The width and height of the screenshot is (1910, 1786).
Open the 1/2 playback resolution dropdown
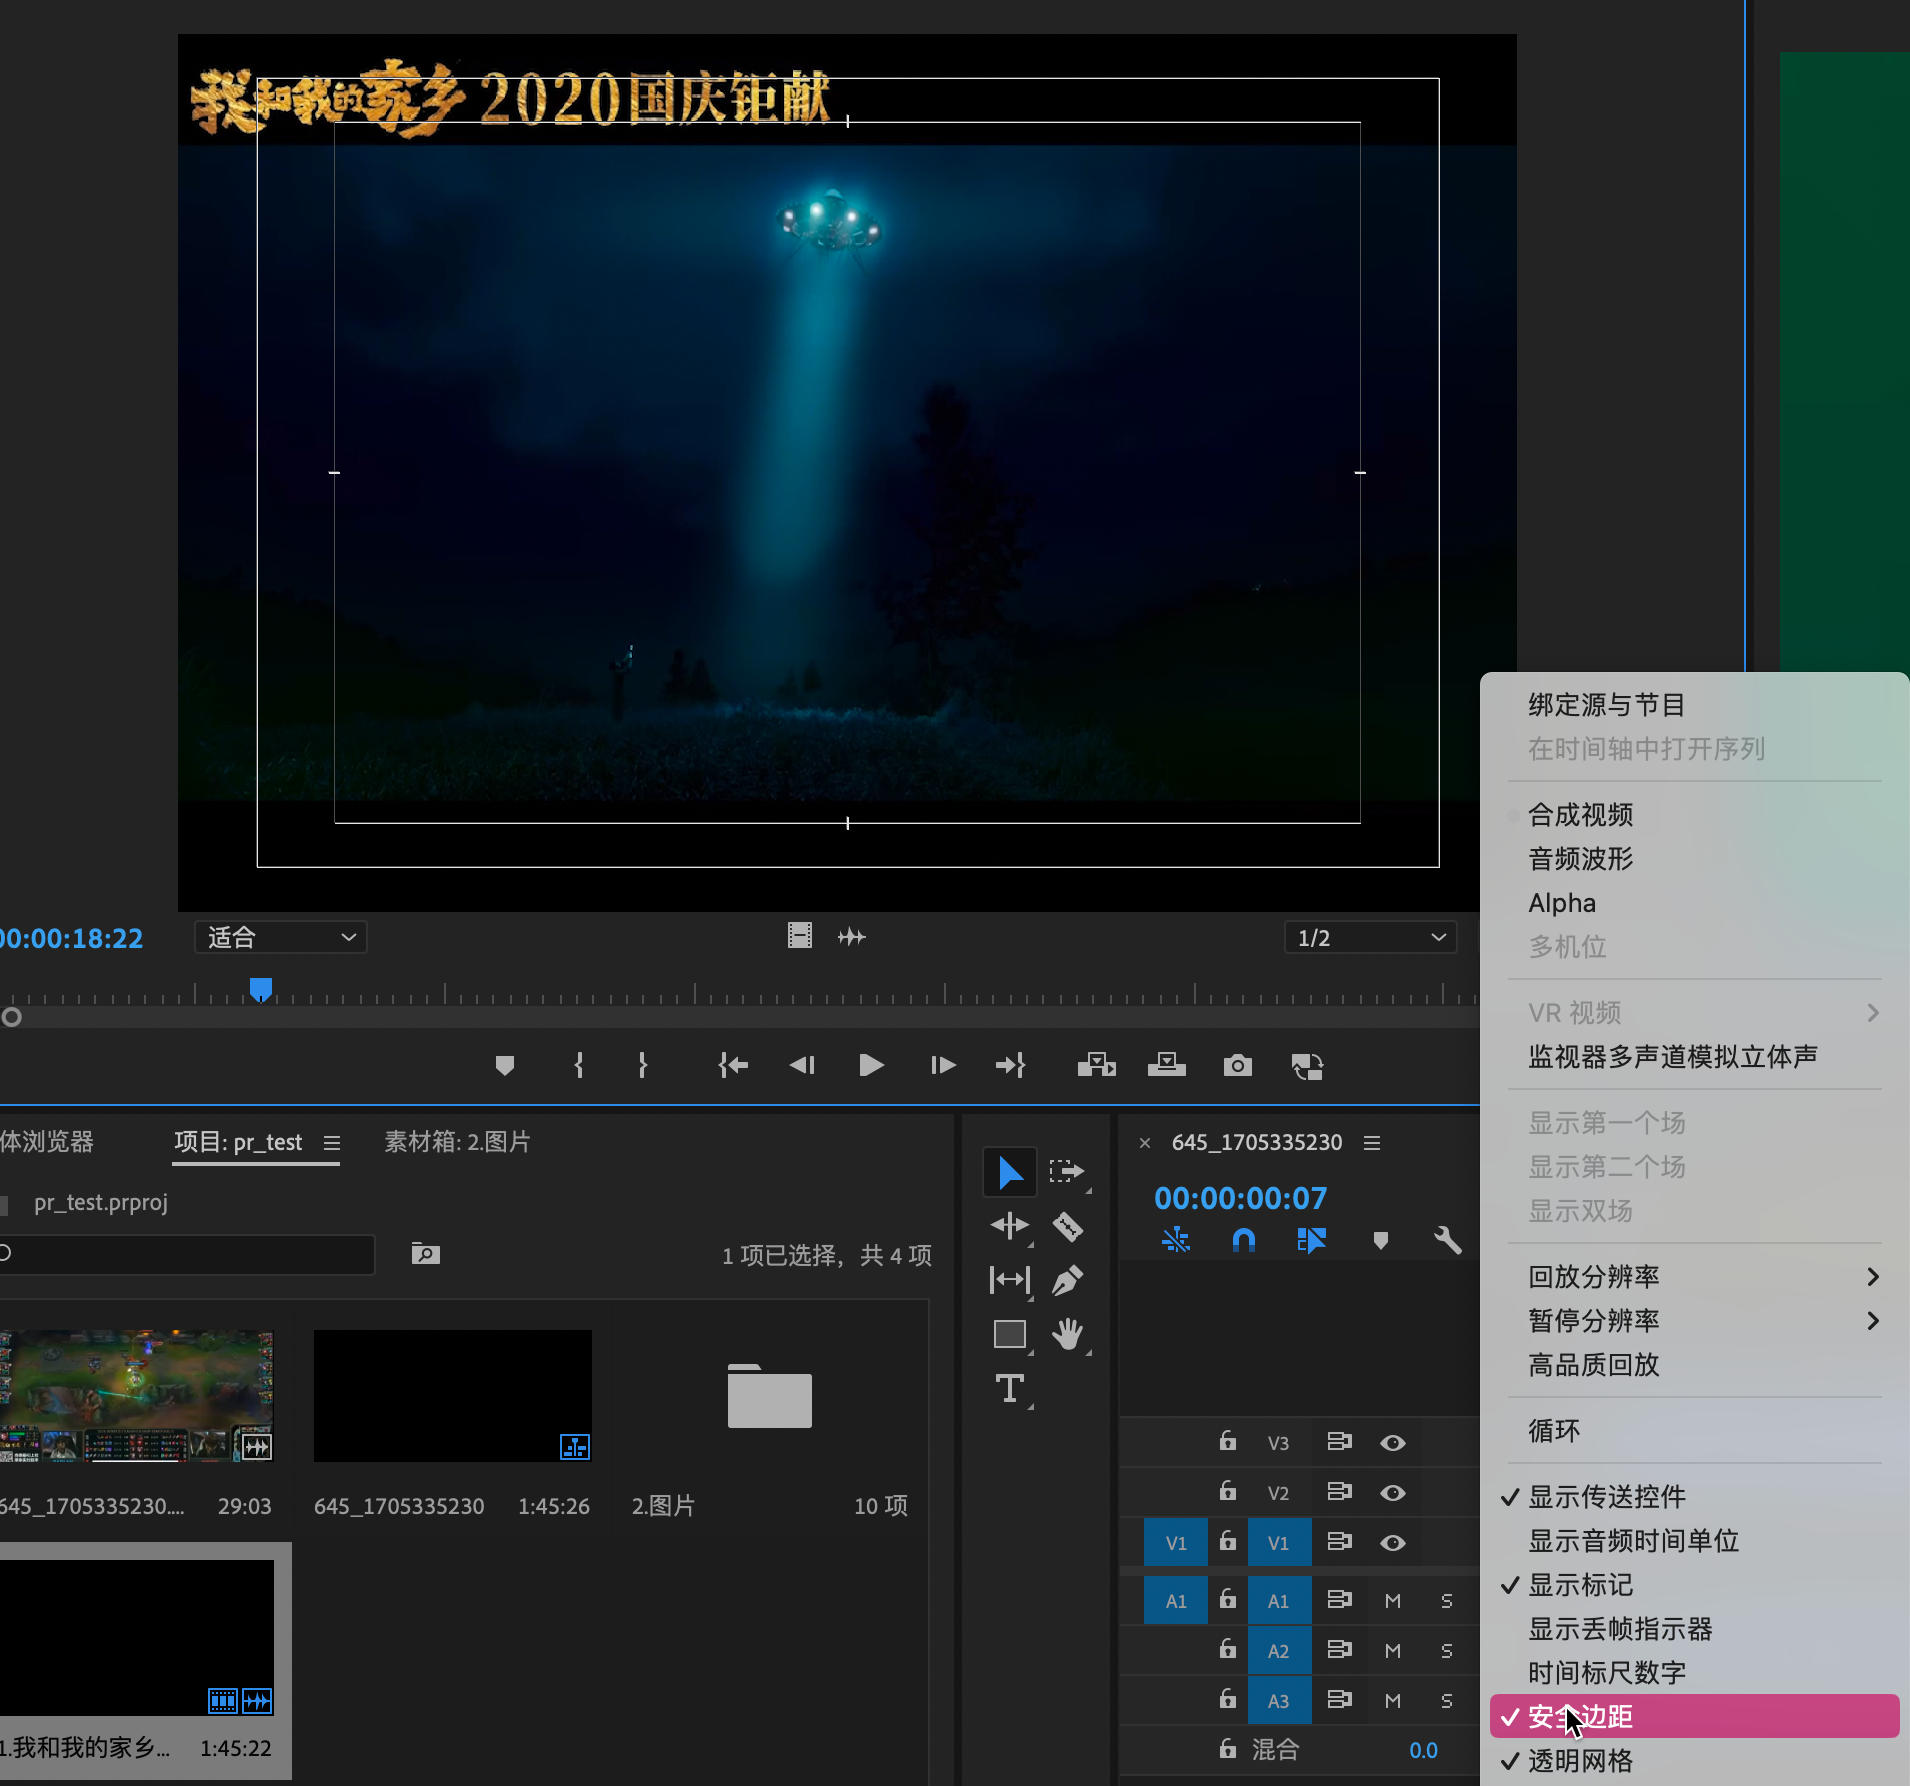pyautogui.click(x=1370, y=937)
